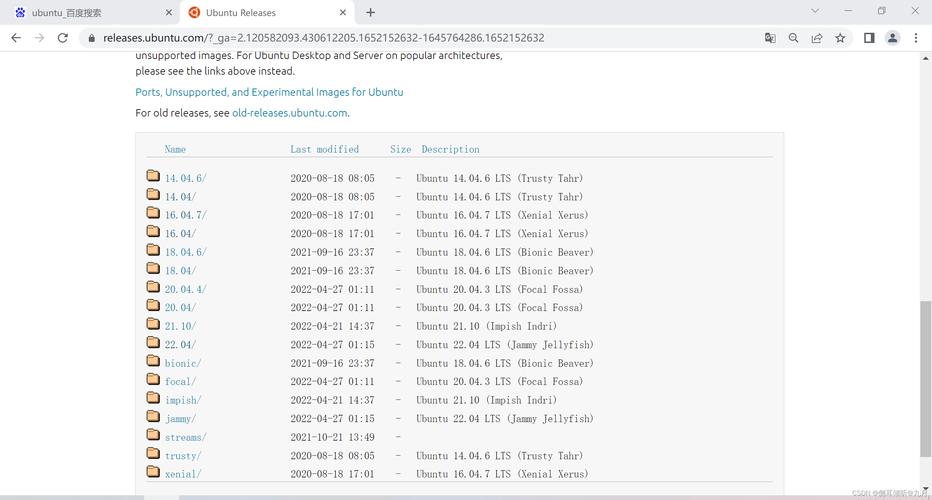
Task: Share this page icon
Action: click(x=817, y=38)
